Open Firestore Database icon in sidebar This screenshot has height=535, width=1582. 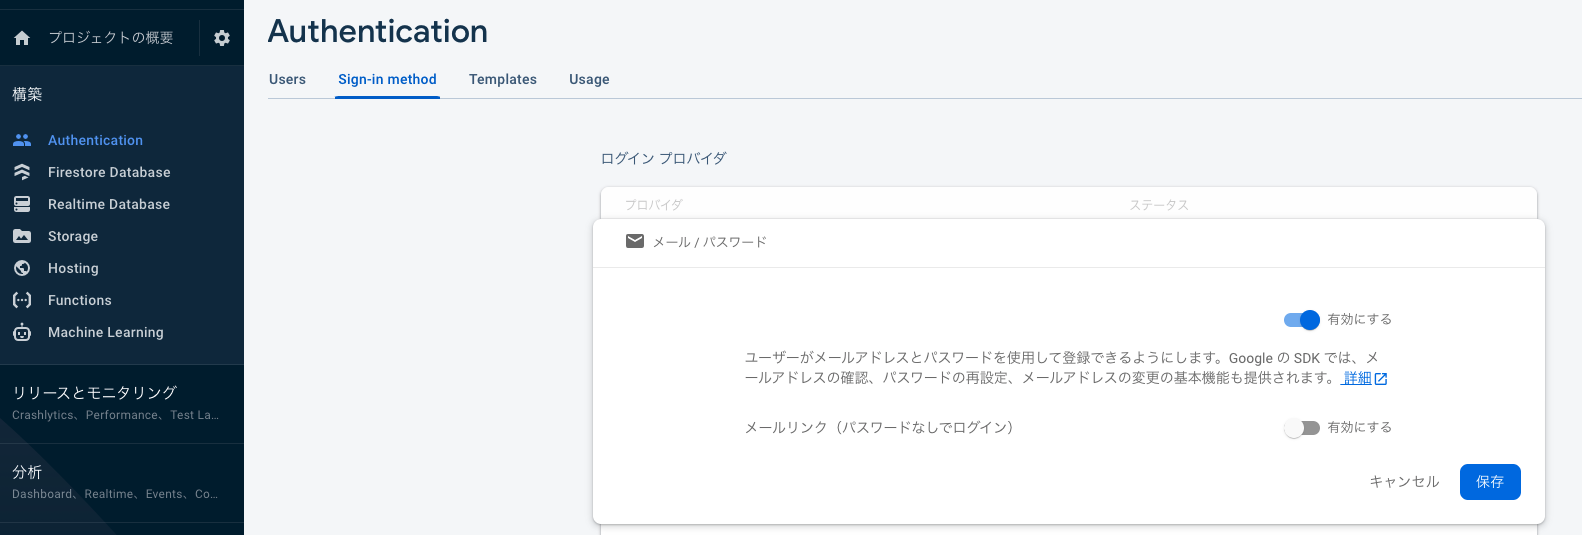coord(22,172)
